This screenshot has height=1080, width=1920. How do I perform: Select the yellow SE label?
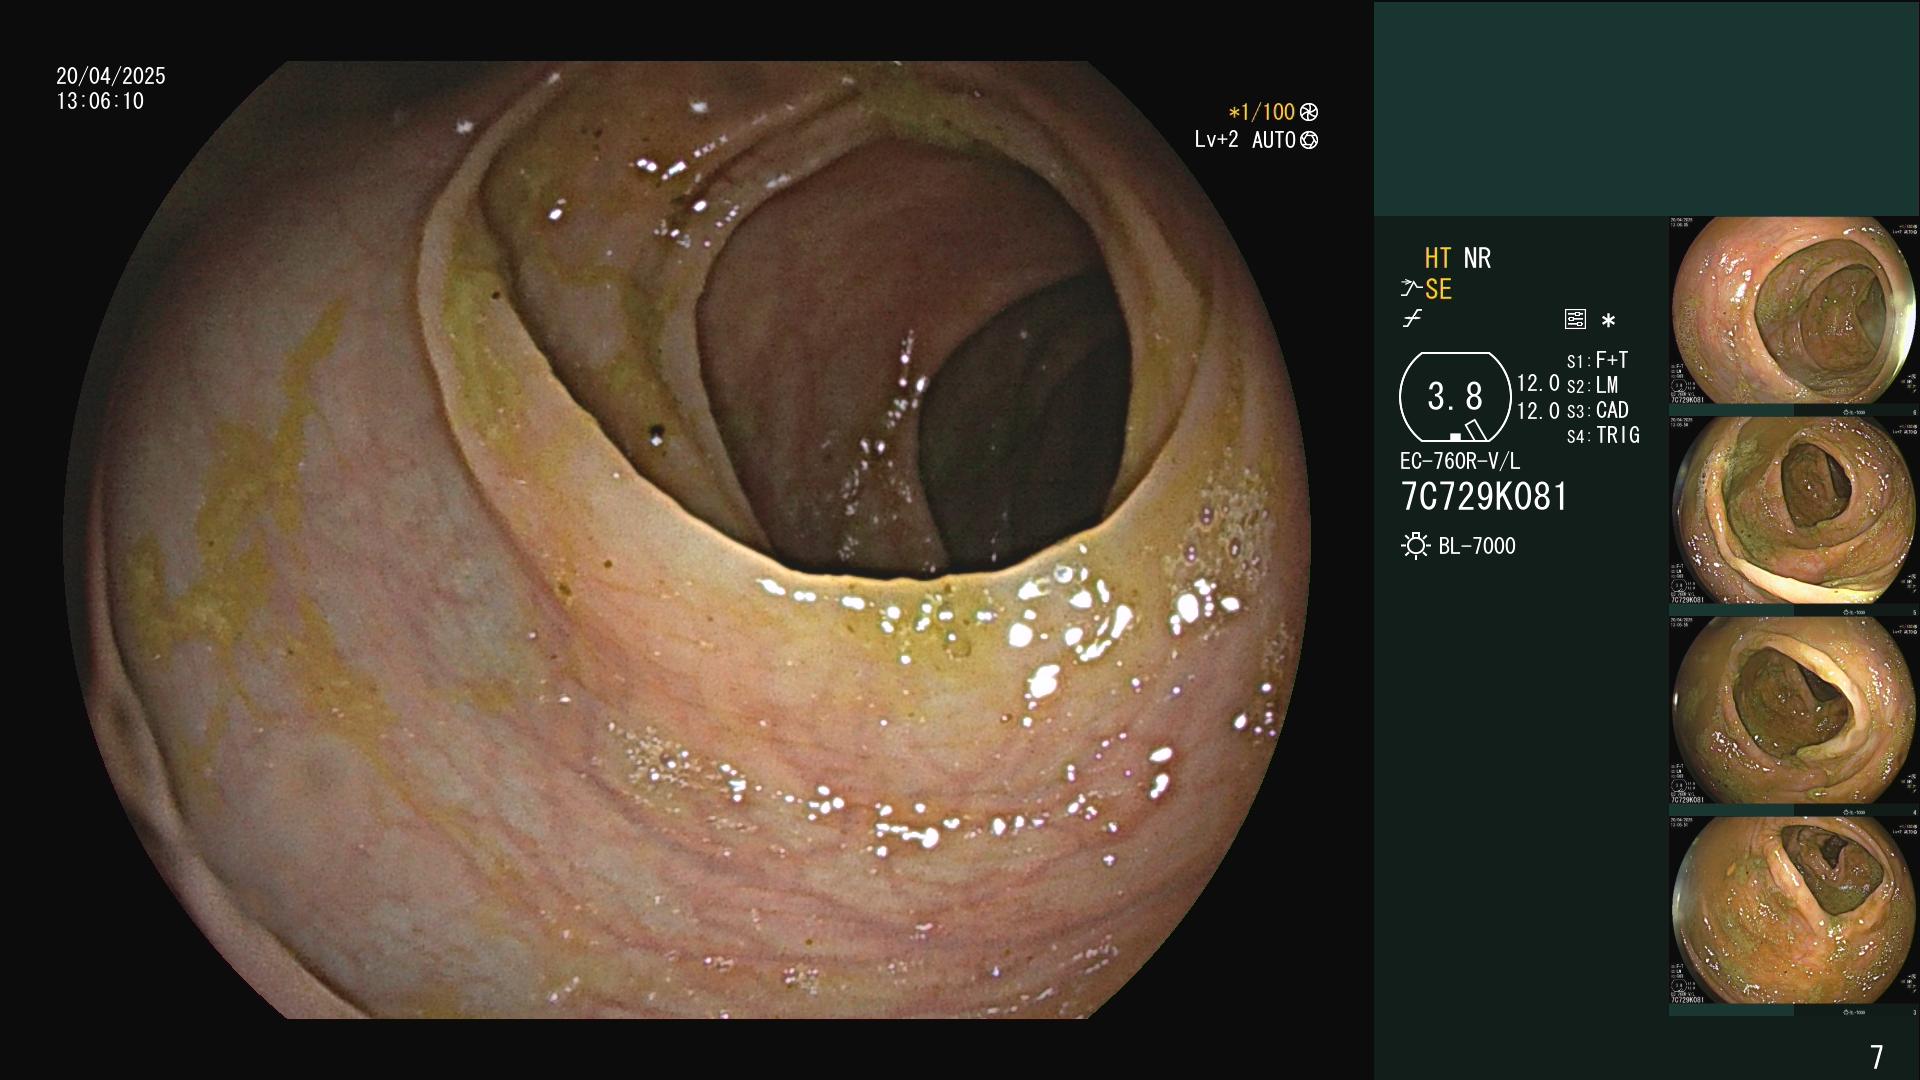pos(1438,290)
